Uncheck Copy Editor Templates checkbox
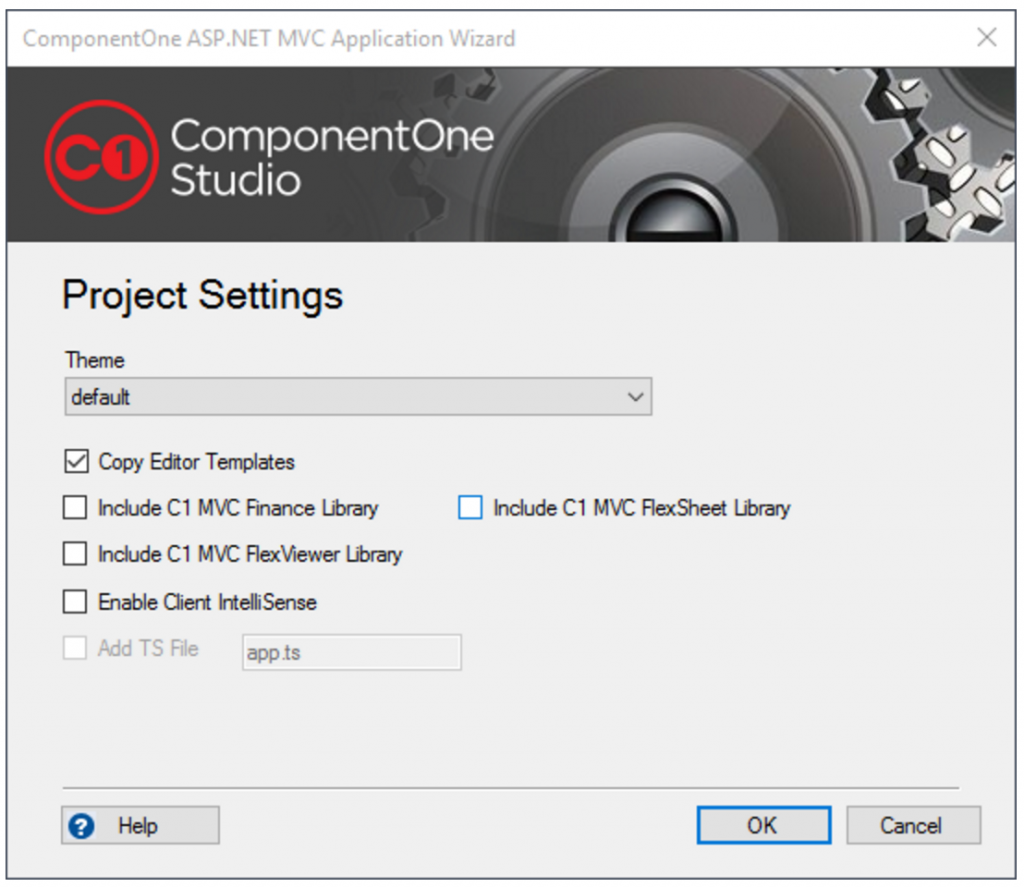Image resolution: width=1024 pixels, height=887 pixels. 76,461
